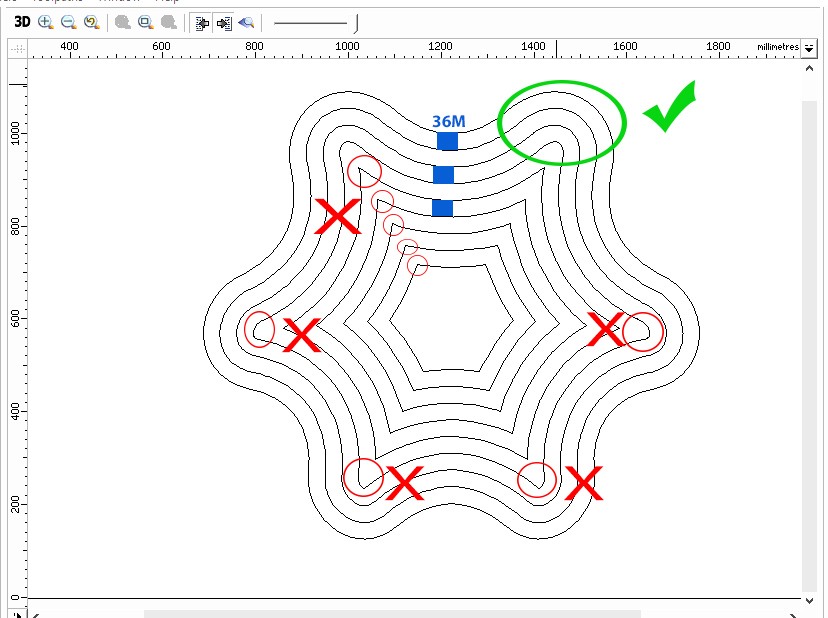Click the millimetres label on ruler
The height and width of the screenshot is (618, 828).
778,47
